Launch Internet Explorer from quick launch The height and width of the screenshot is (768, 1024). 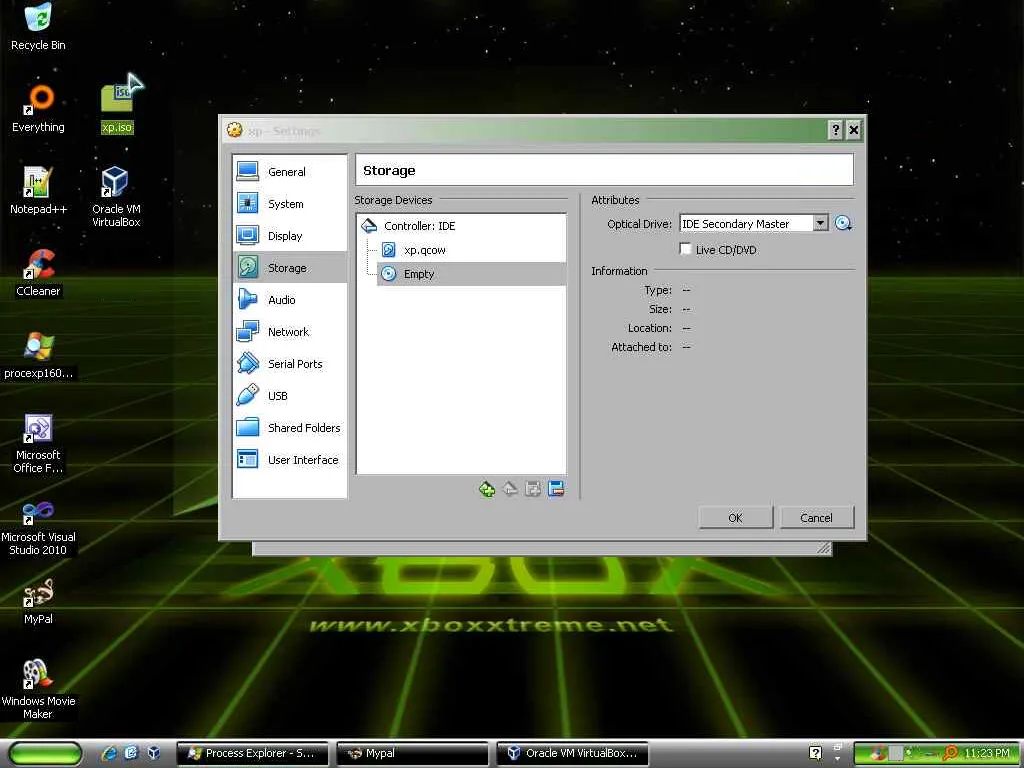point(110,753)
